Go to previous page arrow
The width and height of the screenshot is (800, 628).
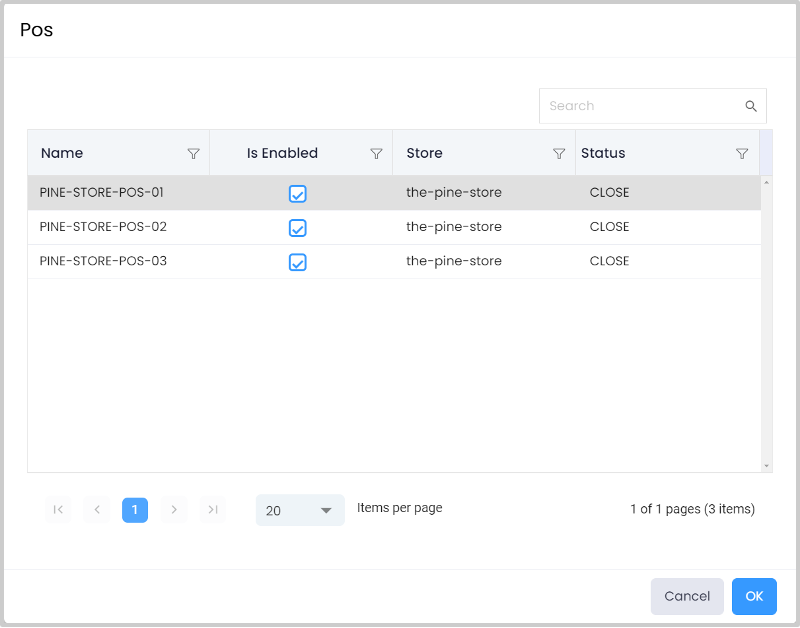[x=97, y=510]
